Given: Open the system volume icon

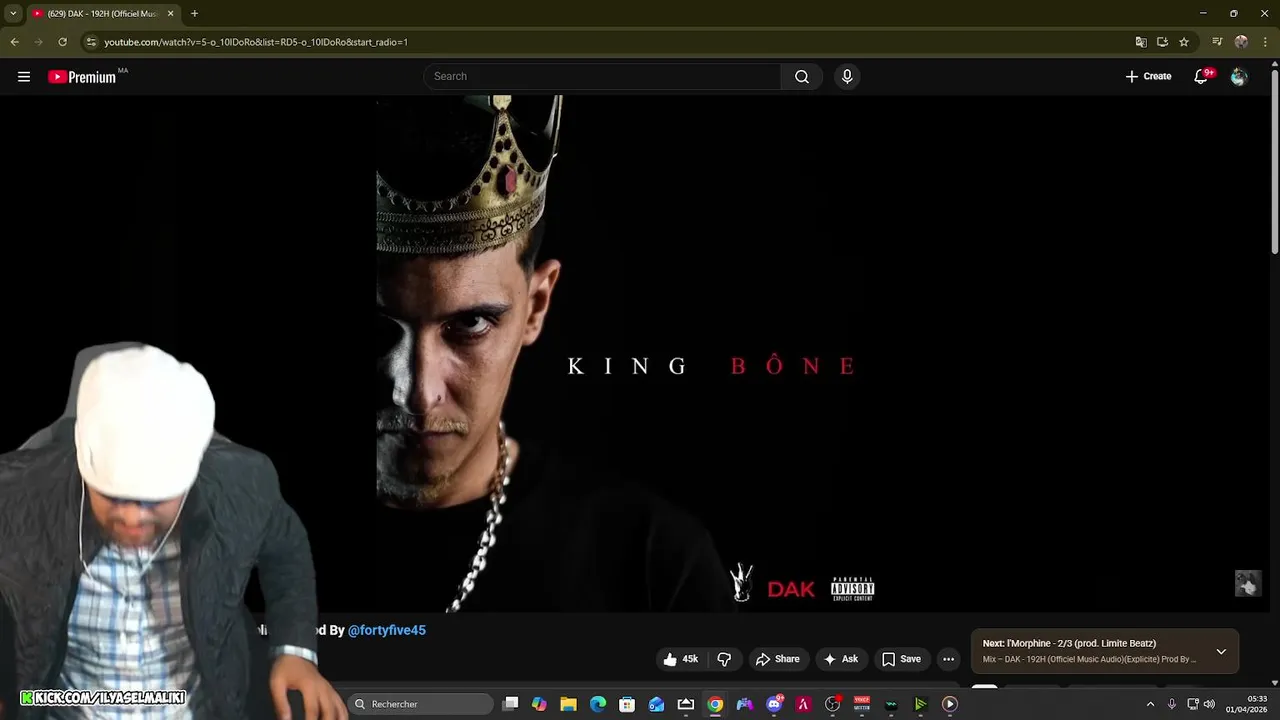Looking at the screenshot, I should [x=1209, y=704].
